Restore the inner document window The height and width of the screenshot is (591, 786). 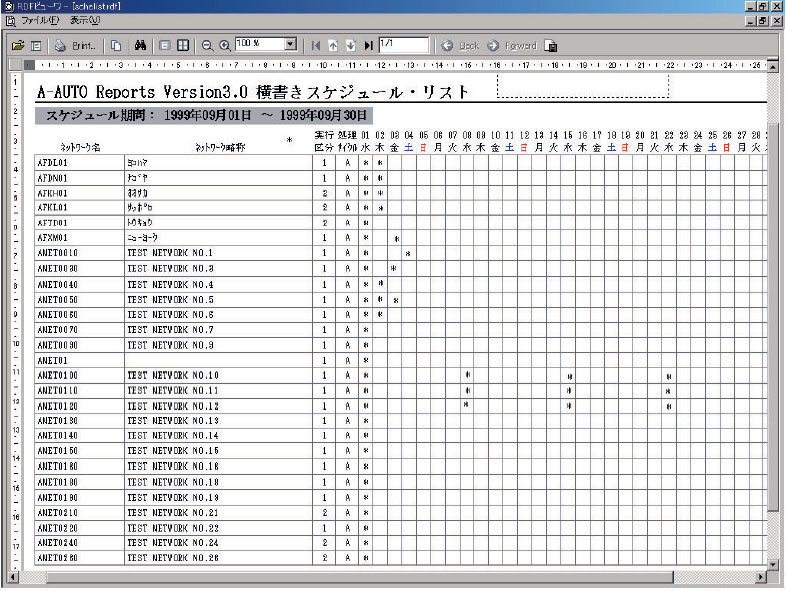click(x=762, y=21)
